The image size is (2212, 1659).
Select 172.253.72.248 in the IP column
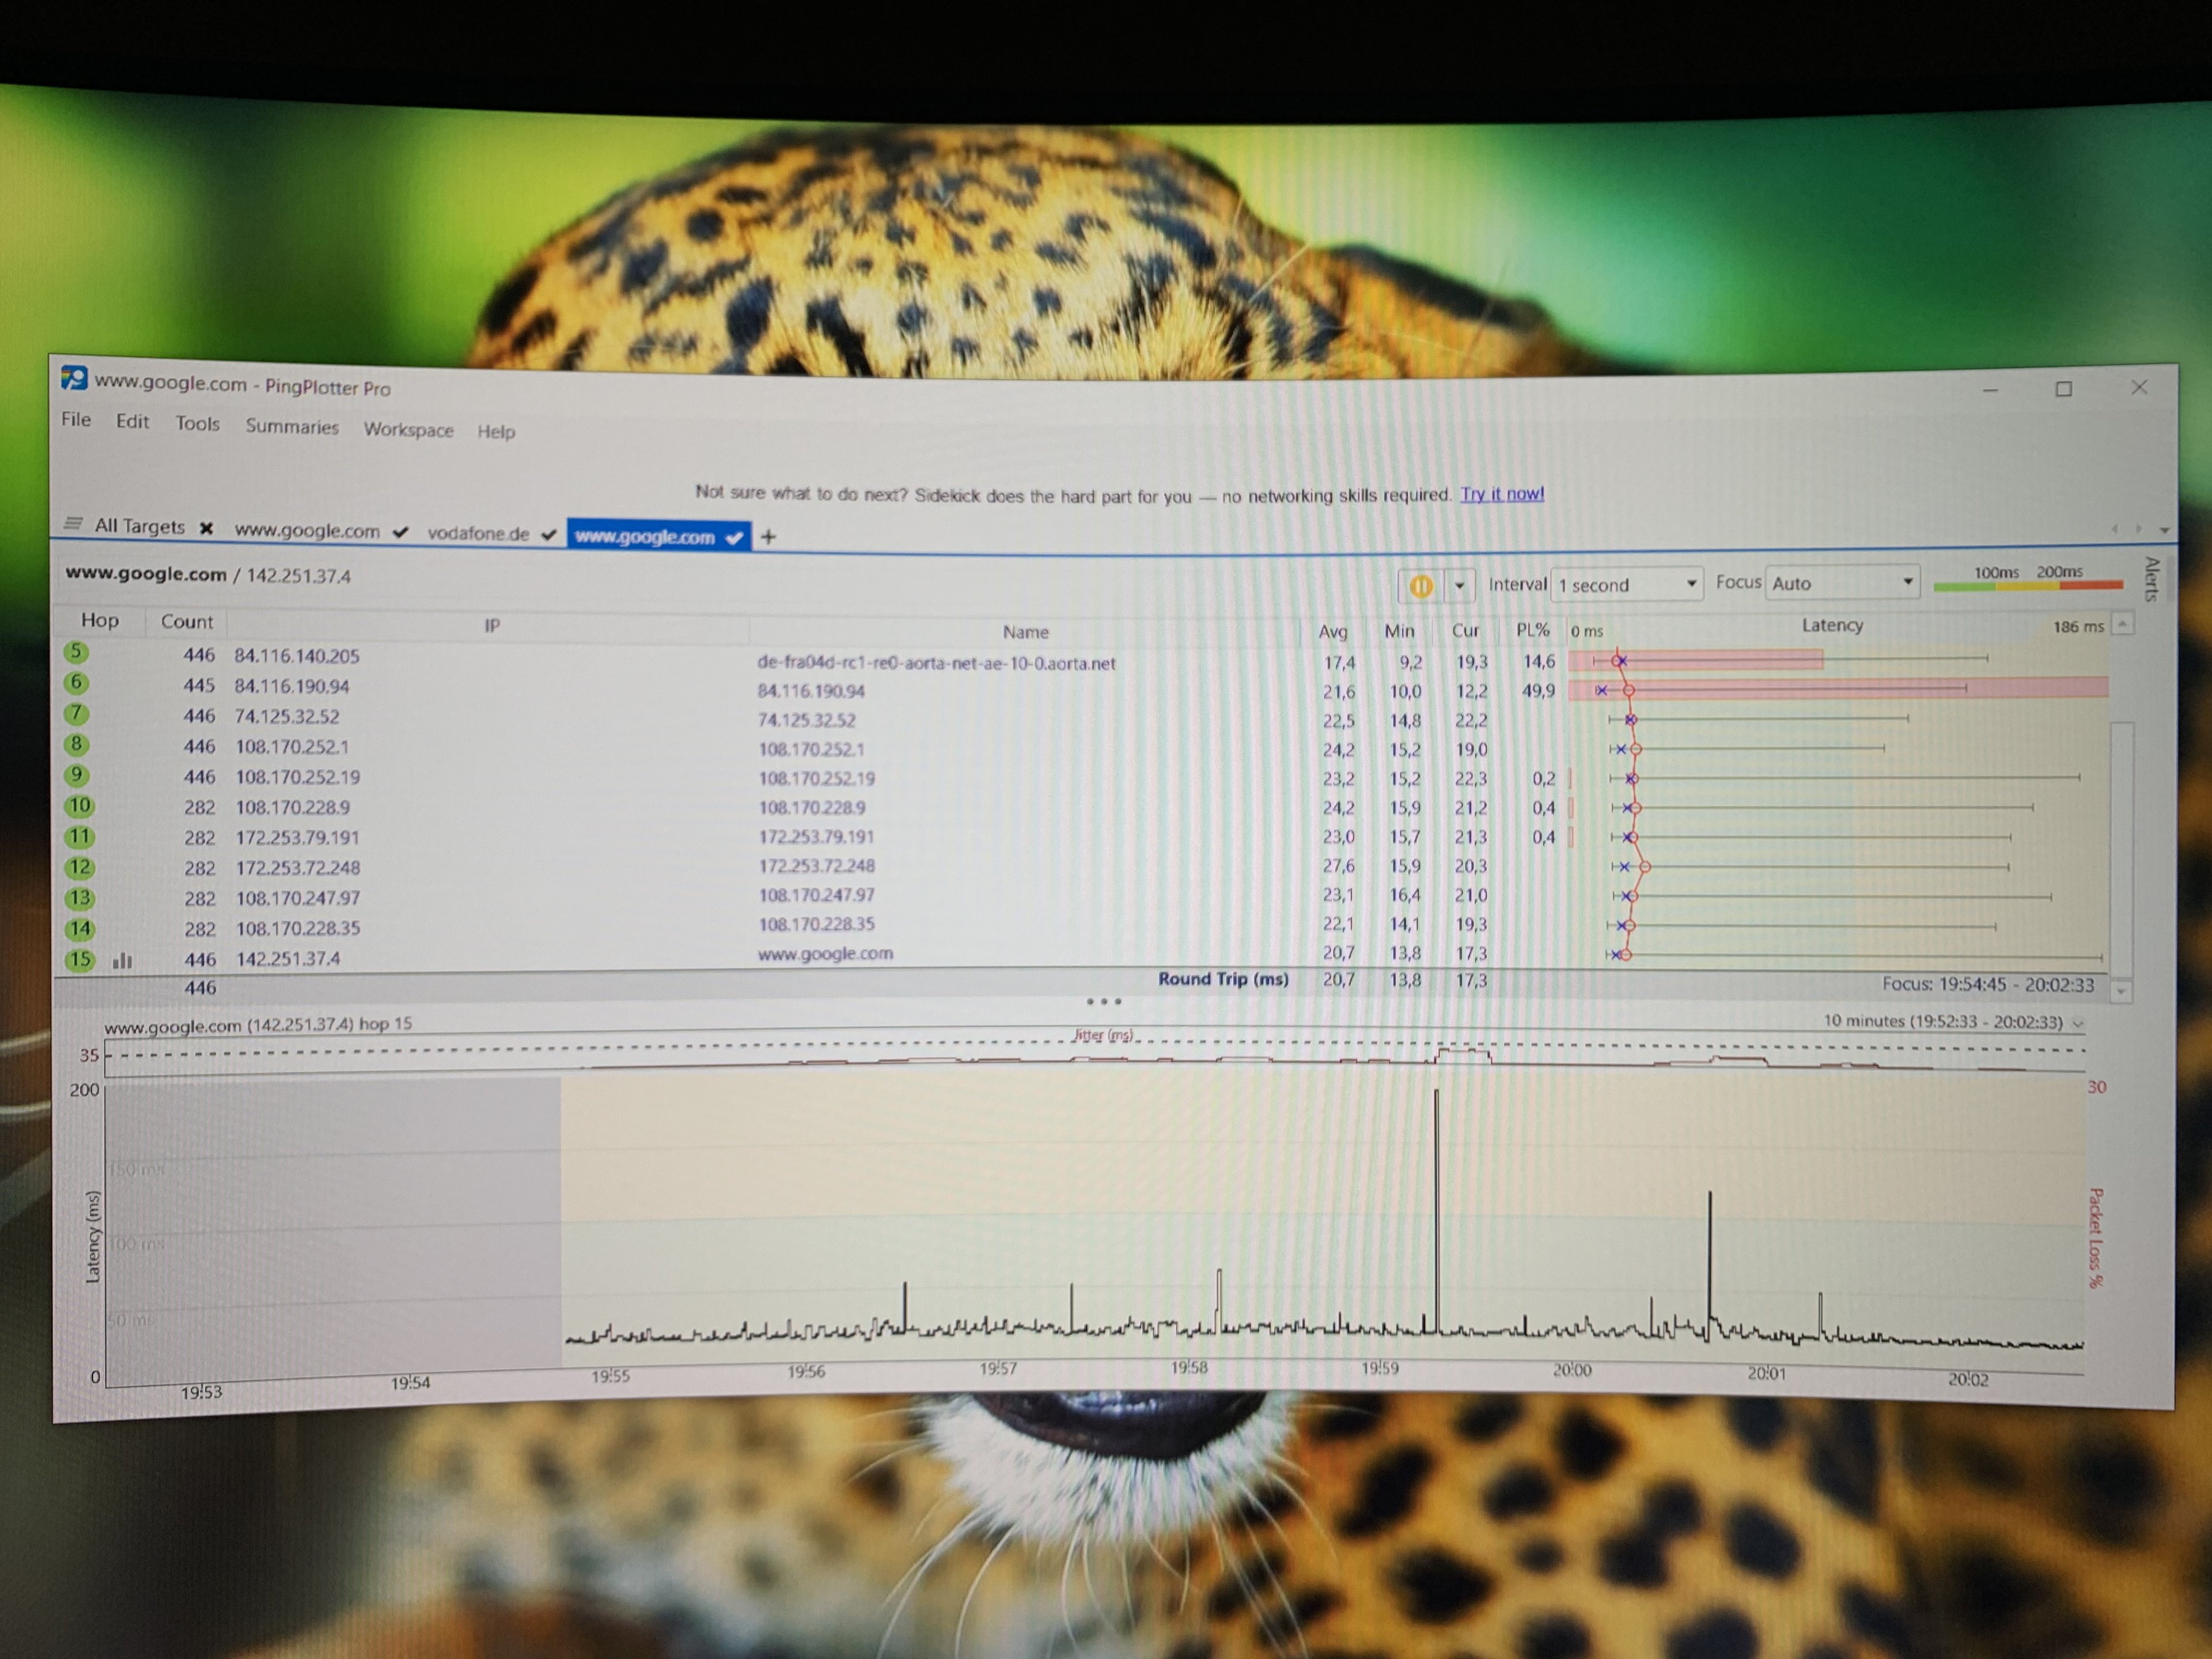point(298,868)
